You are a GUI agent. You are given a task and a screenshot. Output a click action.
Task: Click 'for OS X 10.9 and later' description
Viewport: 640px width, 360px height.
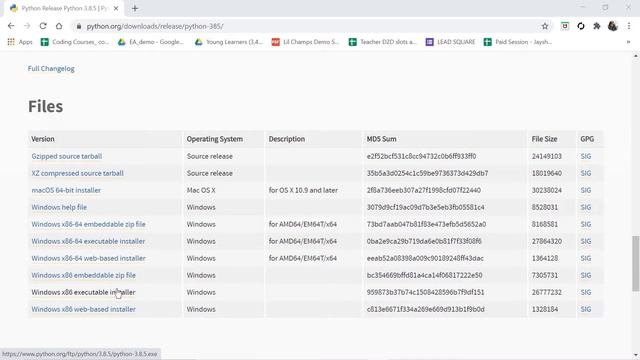tap(303, 190)
